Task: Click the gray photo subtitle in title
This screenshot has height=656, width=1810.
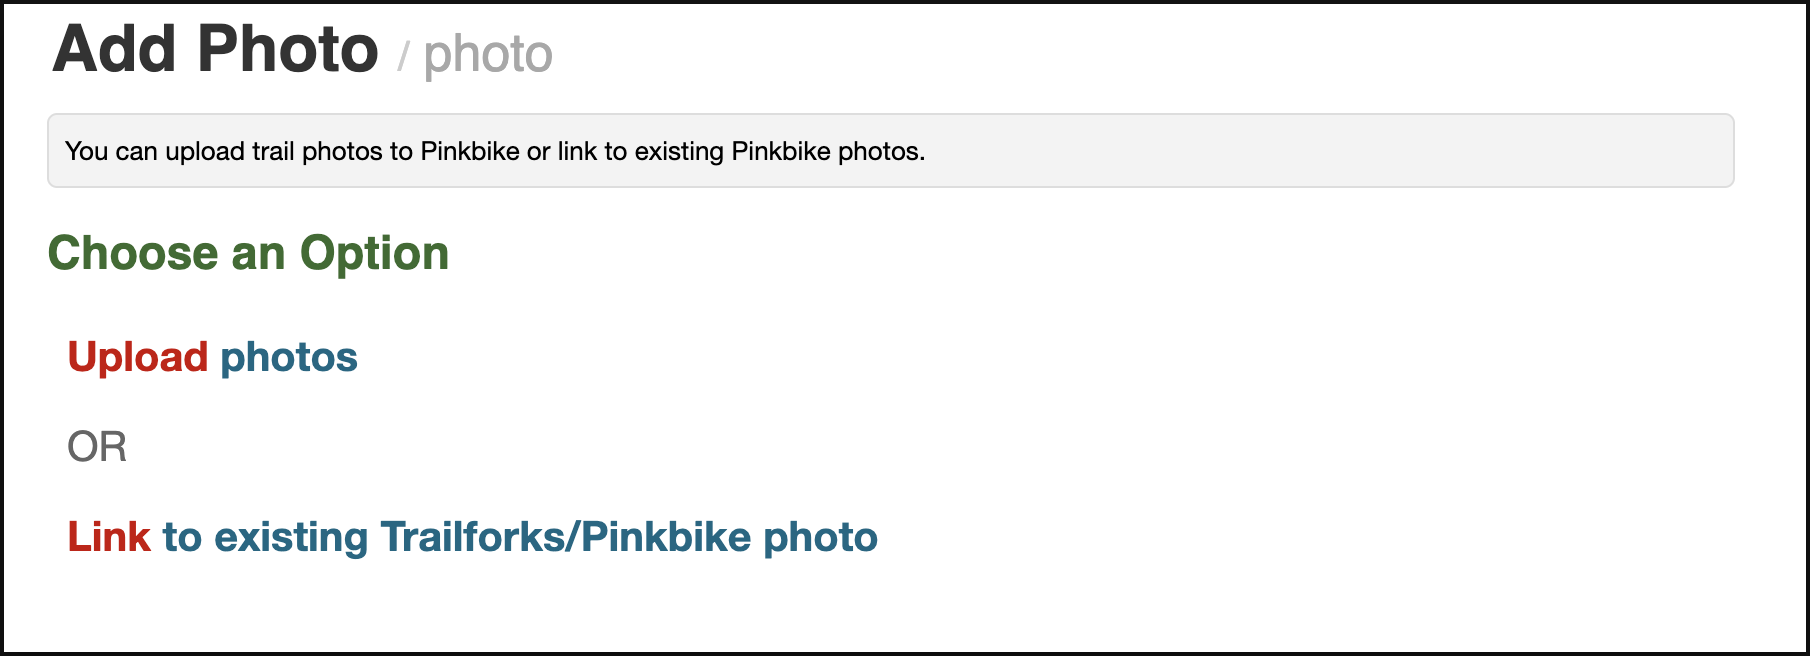Action: pyautogui.click(x=488, y=54)
